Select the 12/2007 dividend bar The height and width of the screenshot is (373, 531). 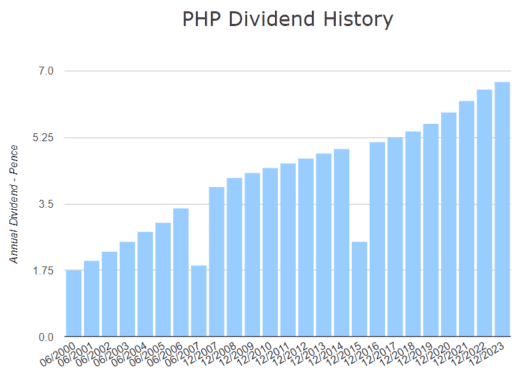click(x=216, y=262)
